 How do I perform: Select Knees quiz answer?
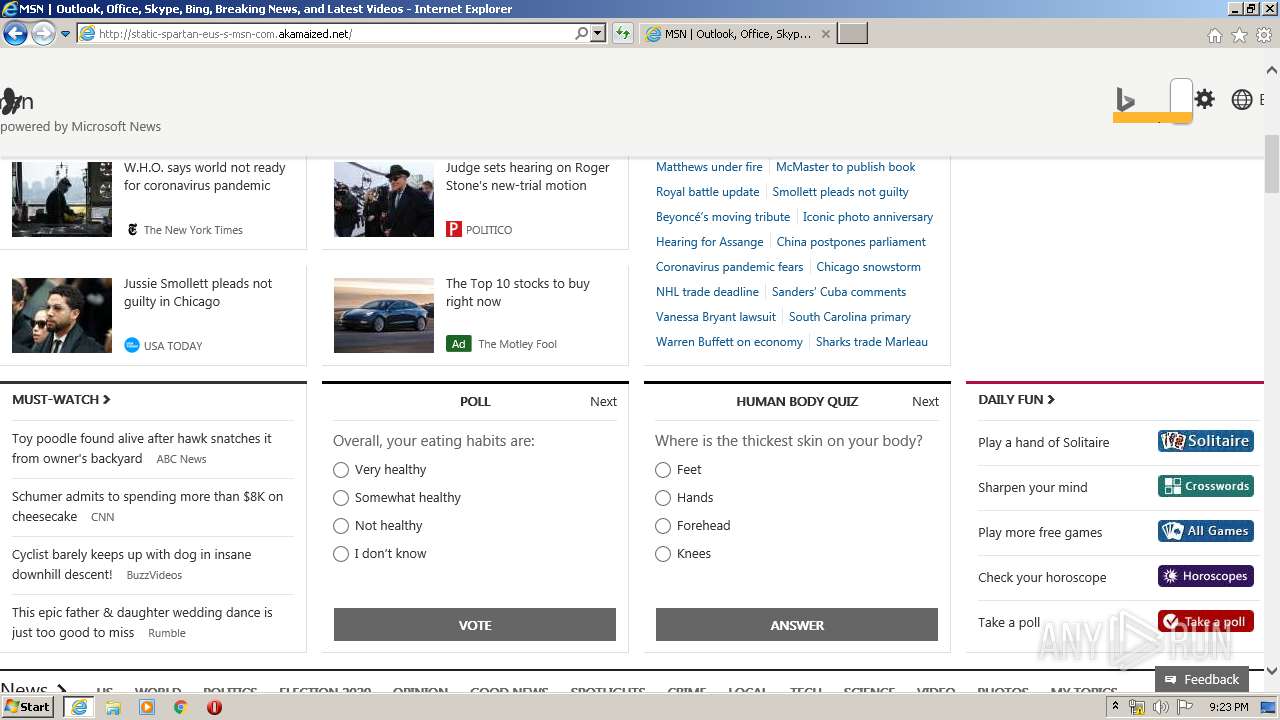coord(663,554)
